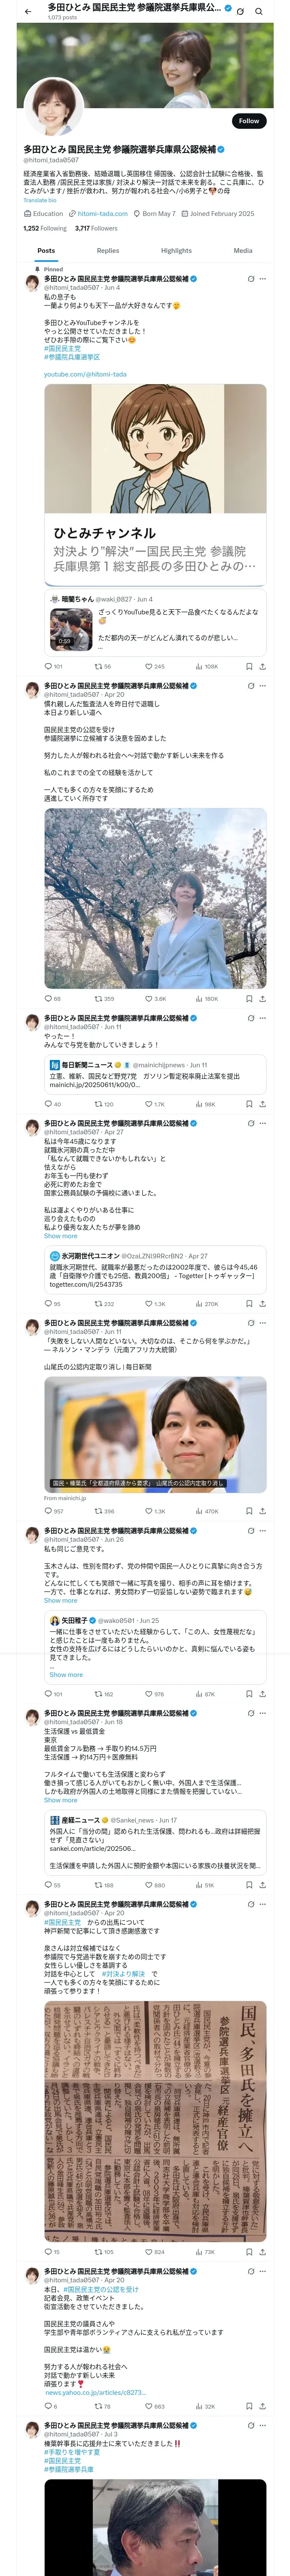Like the pinned post with 245 likes
Image resolution: width=290 pixels, height=2576 pixels.
(x=154, y=666)
